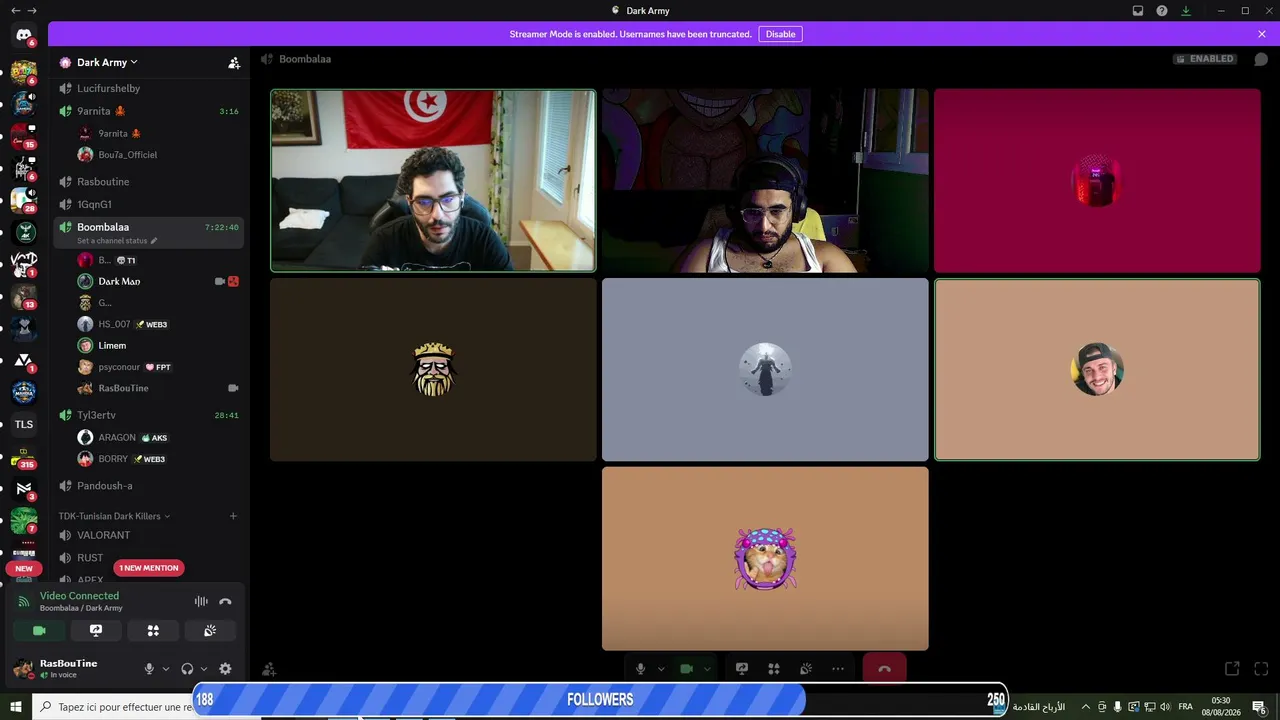Enter full screen for the call
The width and height of the screenshot is (1280, 720).
pos(1261,669)
